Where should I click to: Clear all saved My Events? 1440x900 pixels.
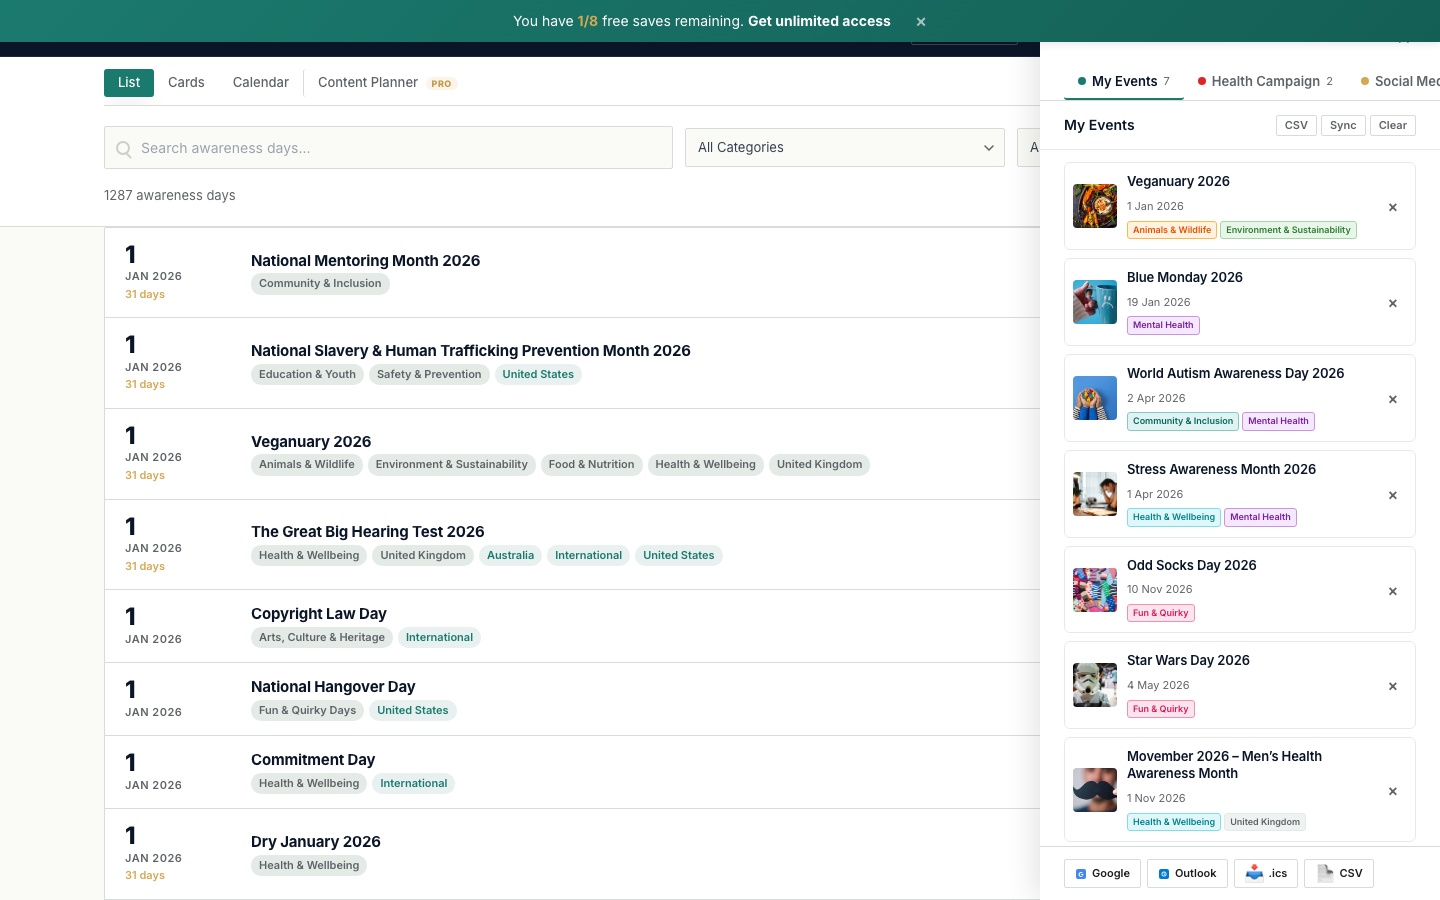(x=1392, y=125)
